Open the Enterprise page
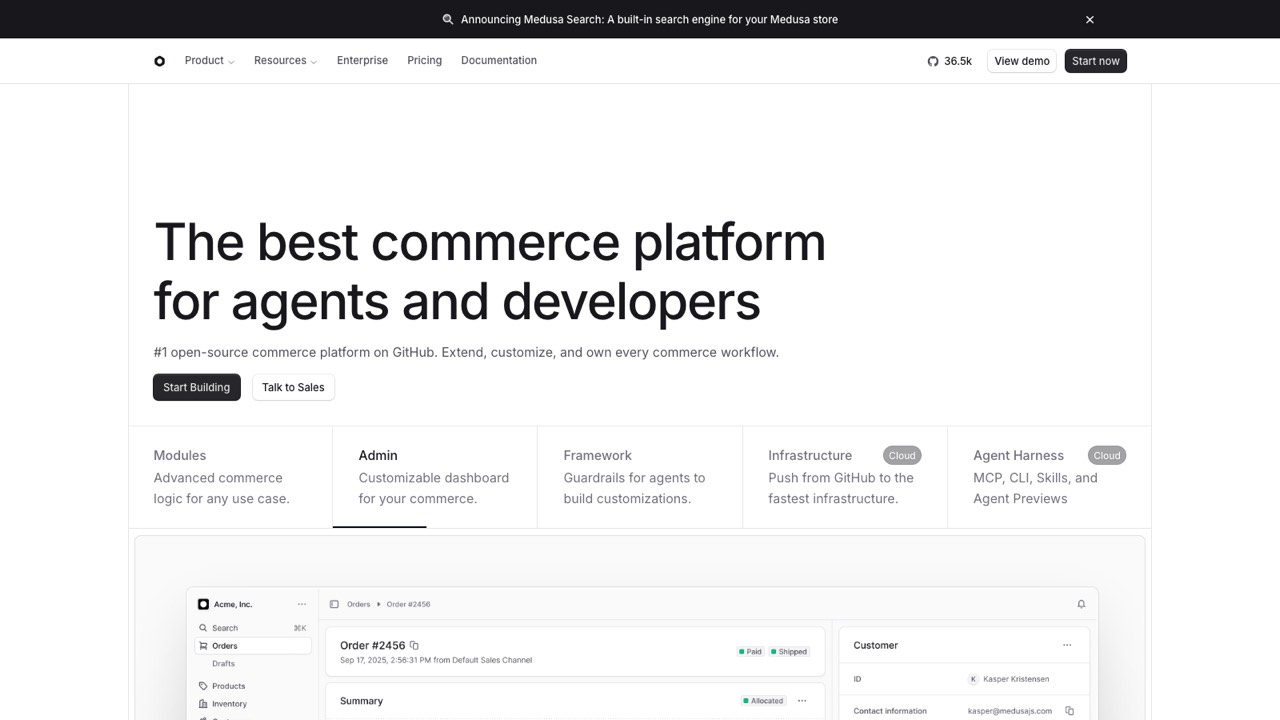This screenshot has width=1280, height=720. click(x=362, y=61)
